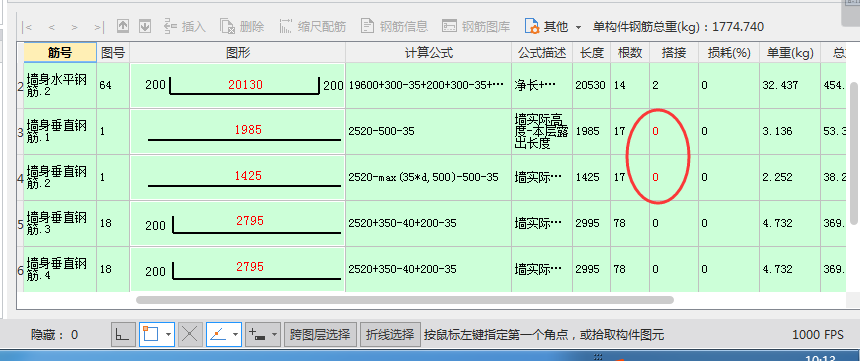860x361 pixels.
Task: Select 墙身垂直钢筋.2 row name cell
Action: click(60, 177)
